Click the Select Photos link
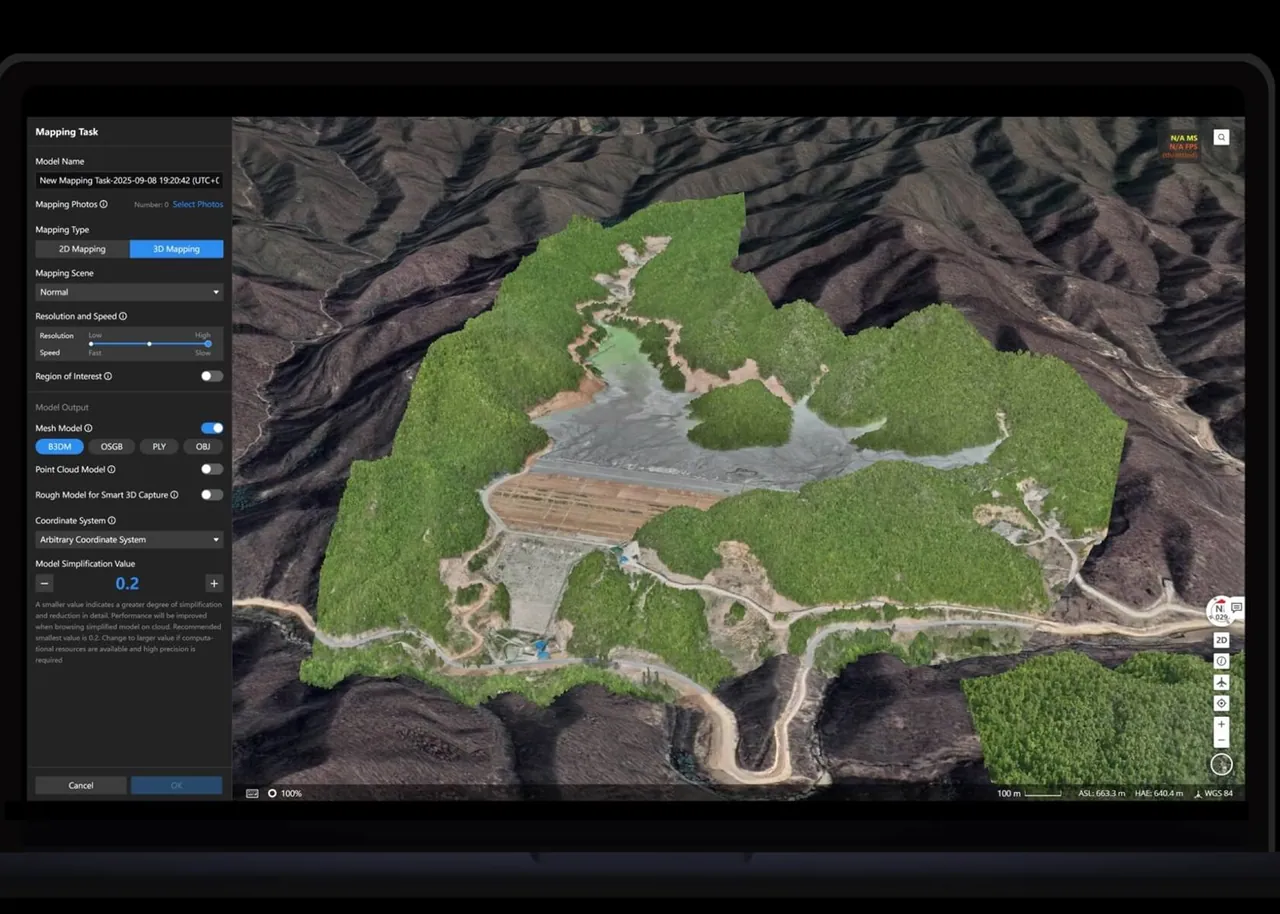The width and height of the screenshot is (1280, 914). (198, 204)
